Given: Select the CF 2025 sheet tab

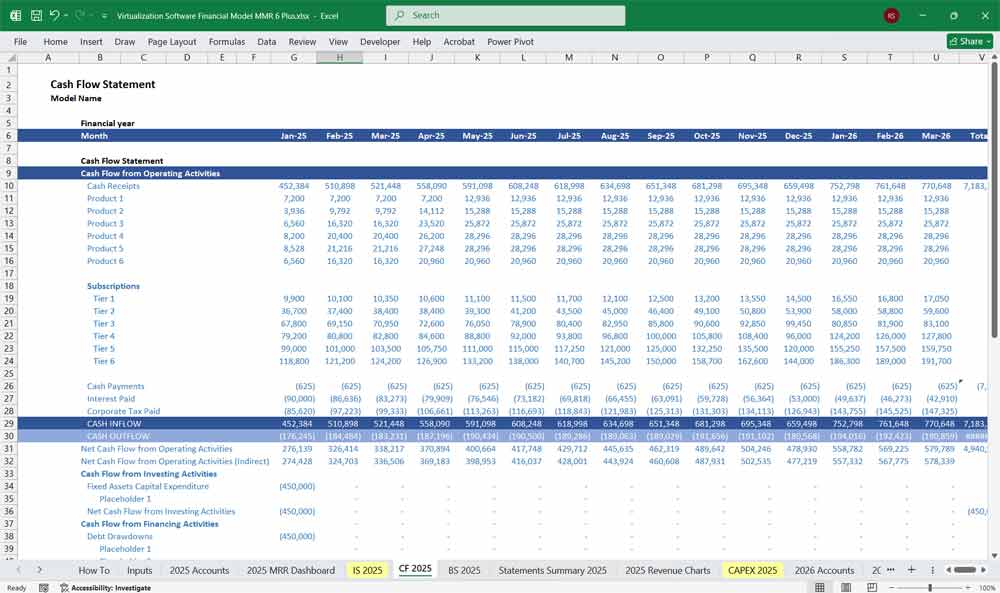Looking at the screenshot, I should pyautogui.click(x=415, y=569).
